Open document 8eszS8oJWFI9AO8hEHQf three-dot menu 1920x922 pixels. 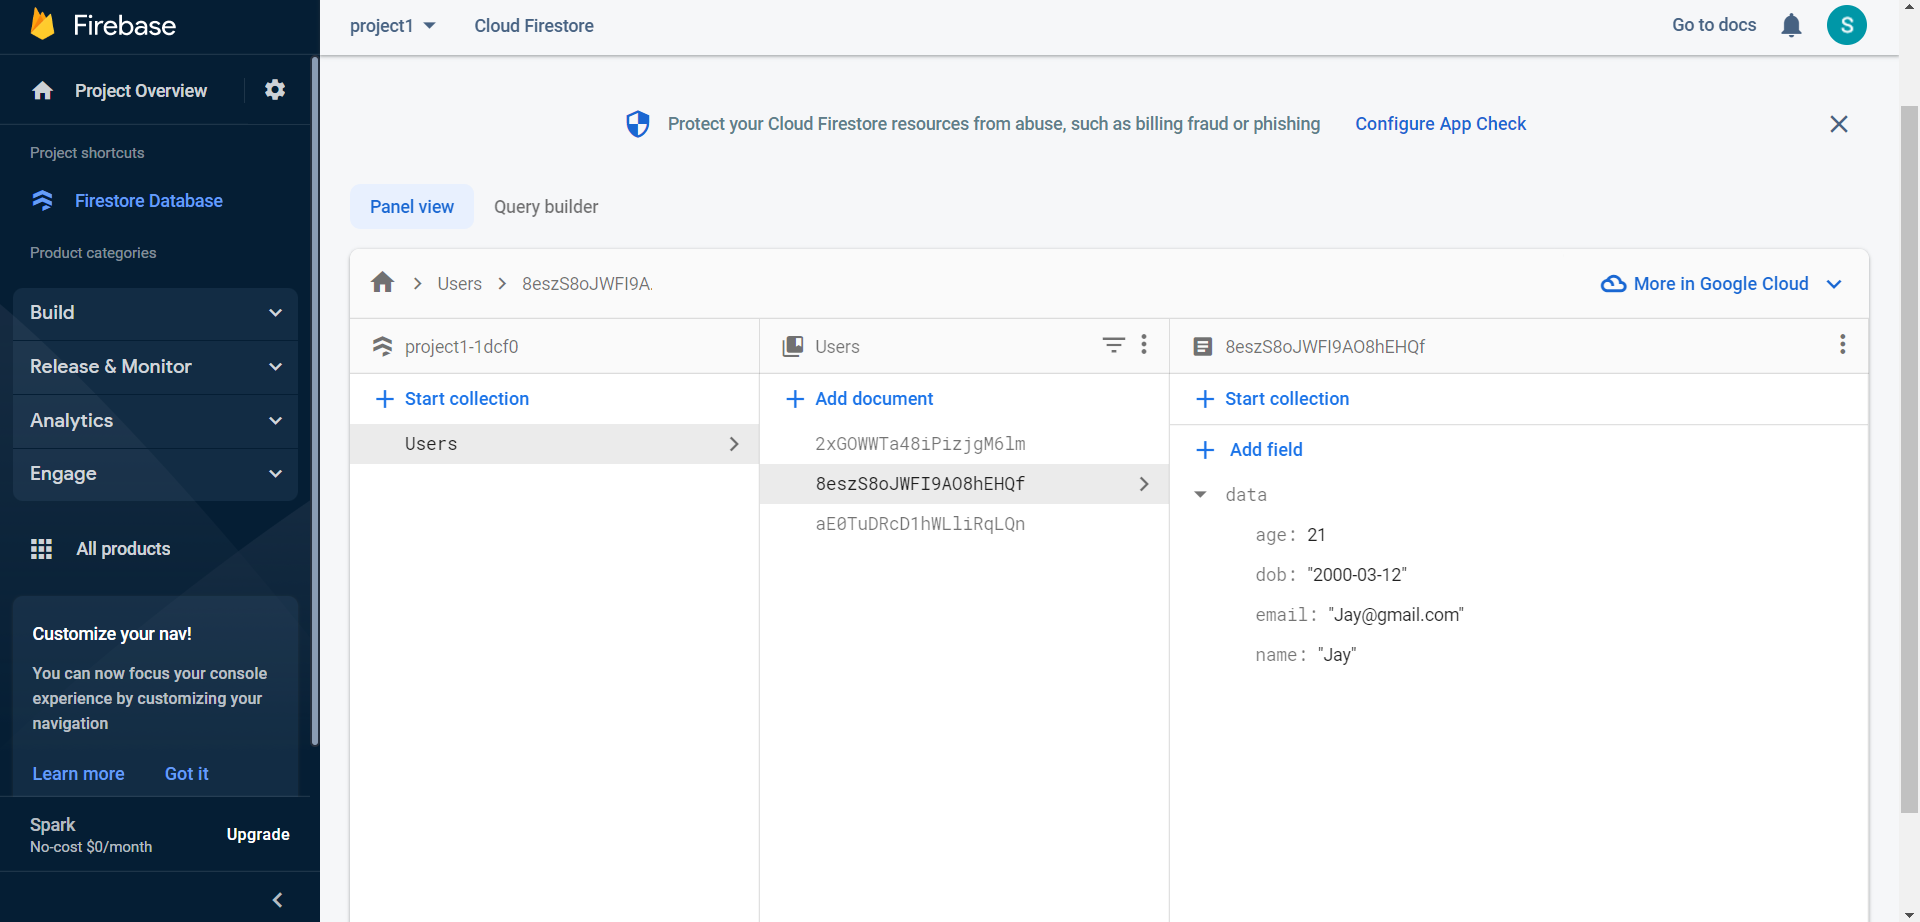[x=1842, y=345]
